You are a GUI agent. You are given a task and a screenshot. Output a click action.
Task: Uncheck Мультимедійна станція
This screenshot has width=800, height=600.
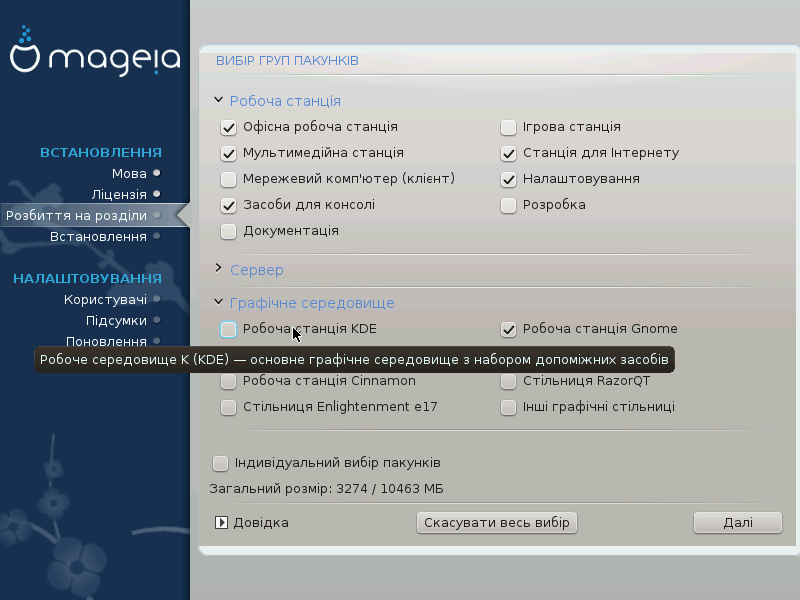(x=229, y=153)
